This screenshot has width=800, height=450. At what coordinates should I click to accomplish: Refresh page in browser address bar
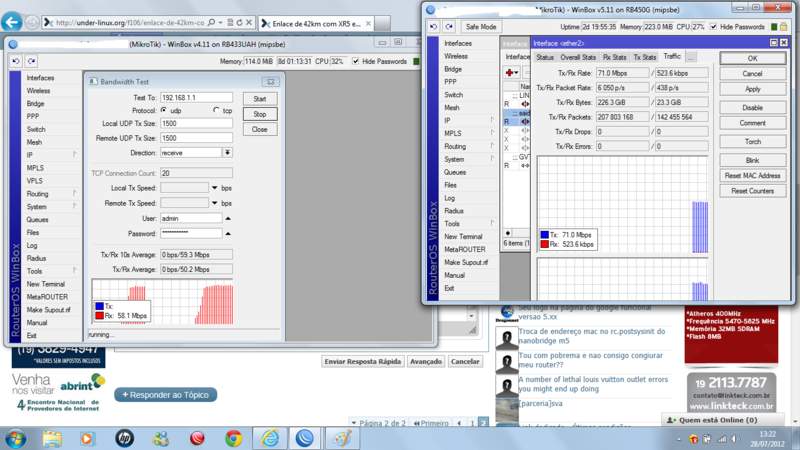[239, 22]
